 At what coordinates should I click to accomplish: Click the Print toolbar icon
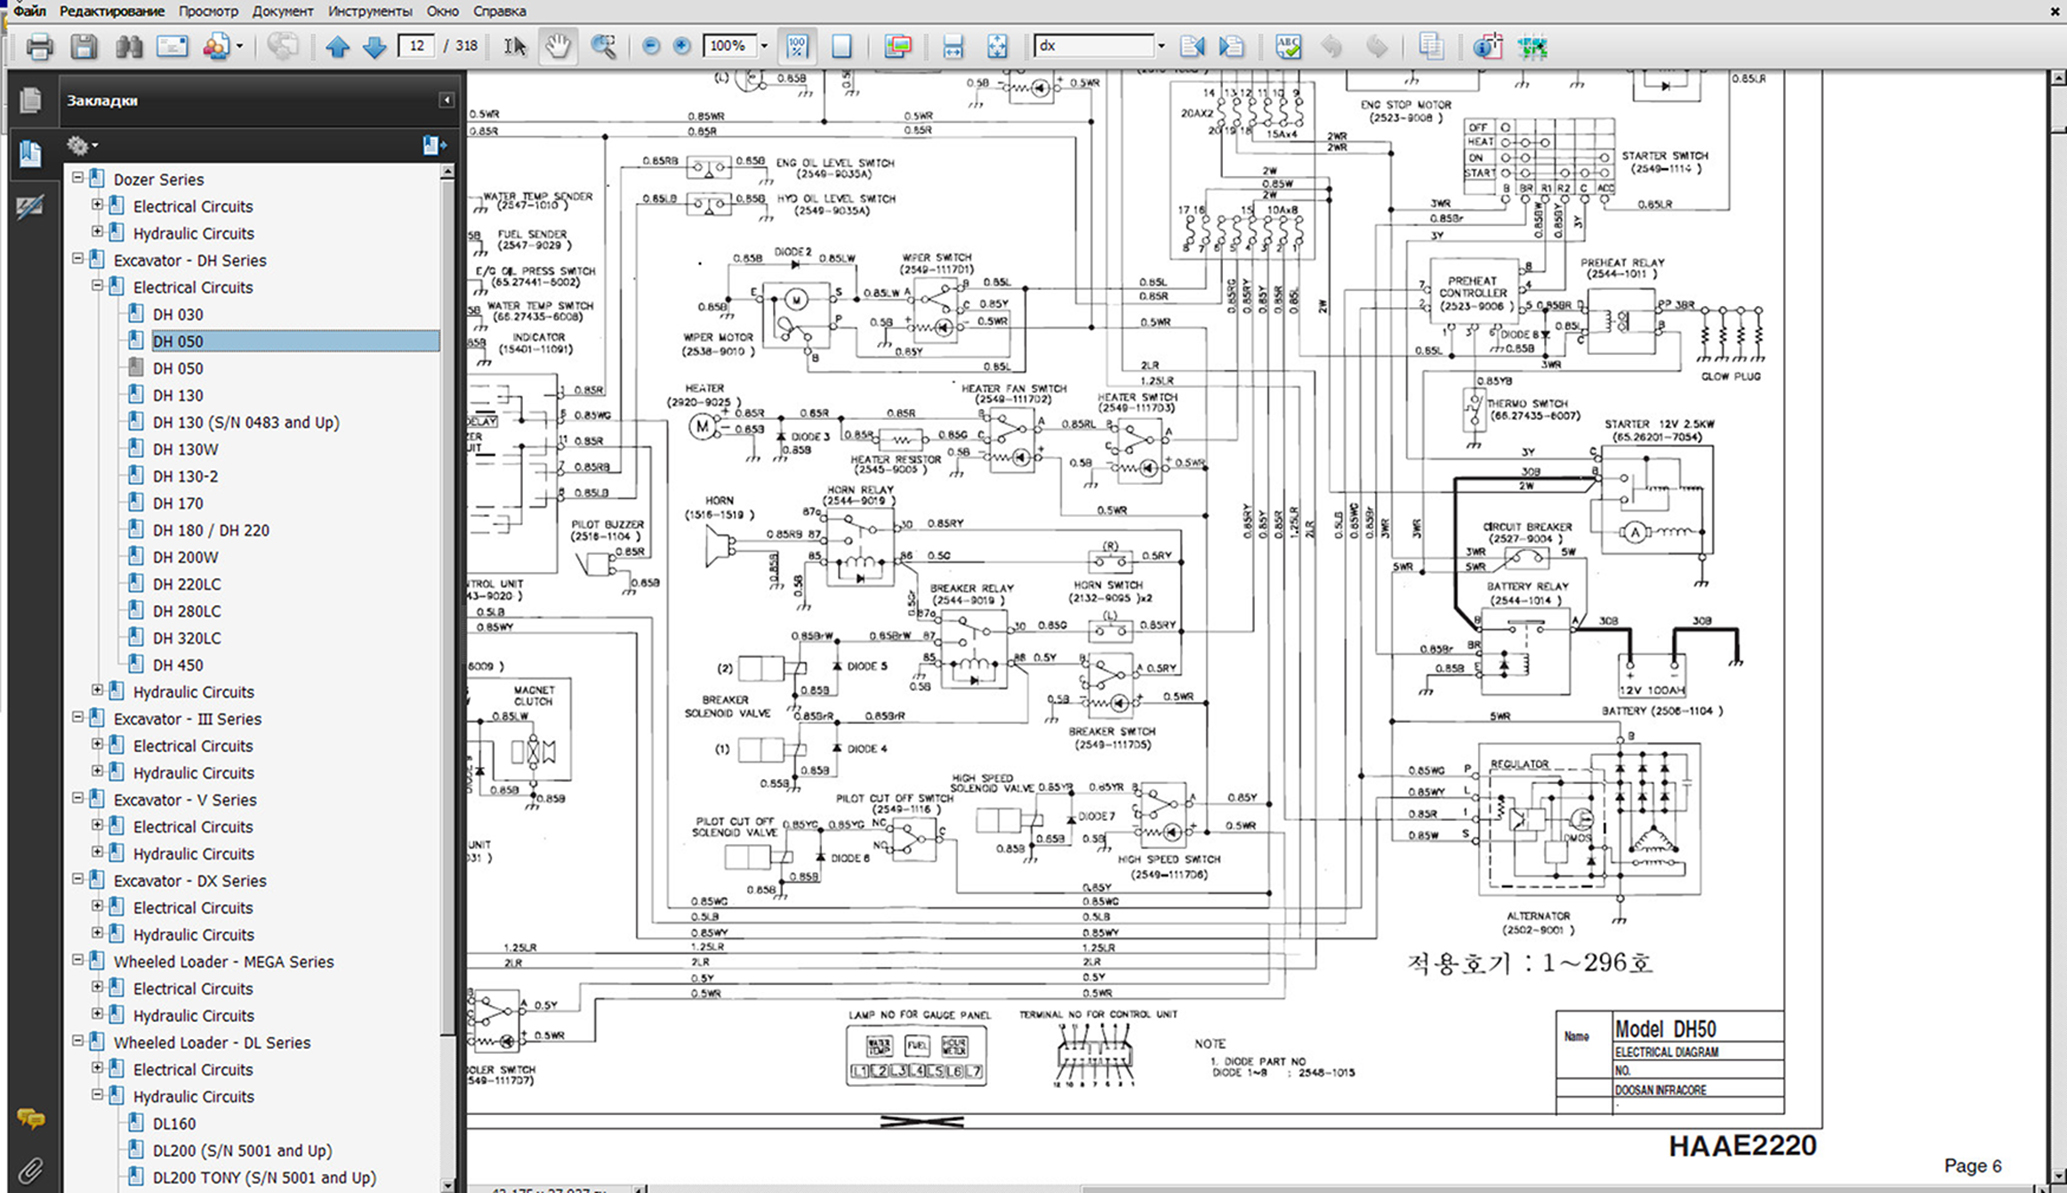pyautogui.click(x=39, y=46)
